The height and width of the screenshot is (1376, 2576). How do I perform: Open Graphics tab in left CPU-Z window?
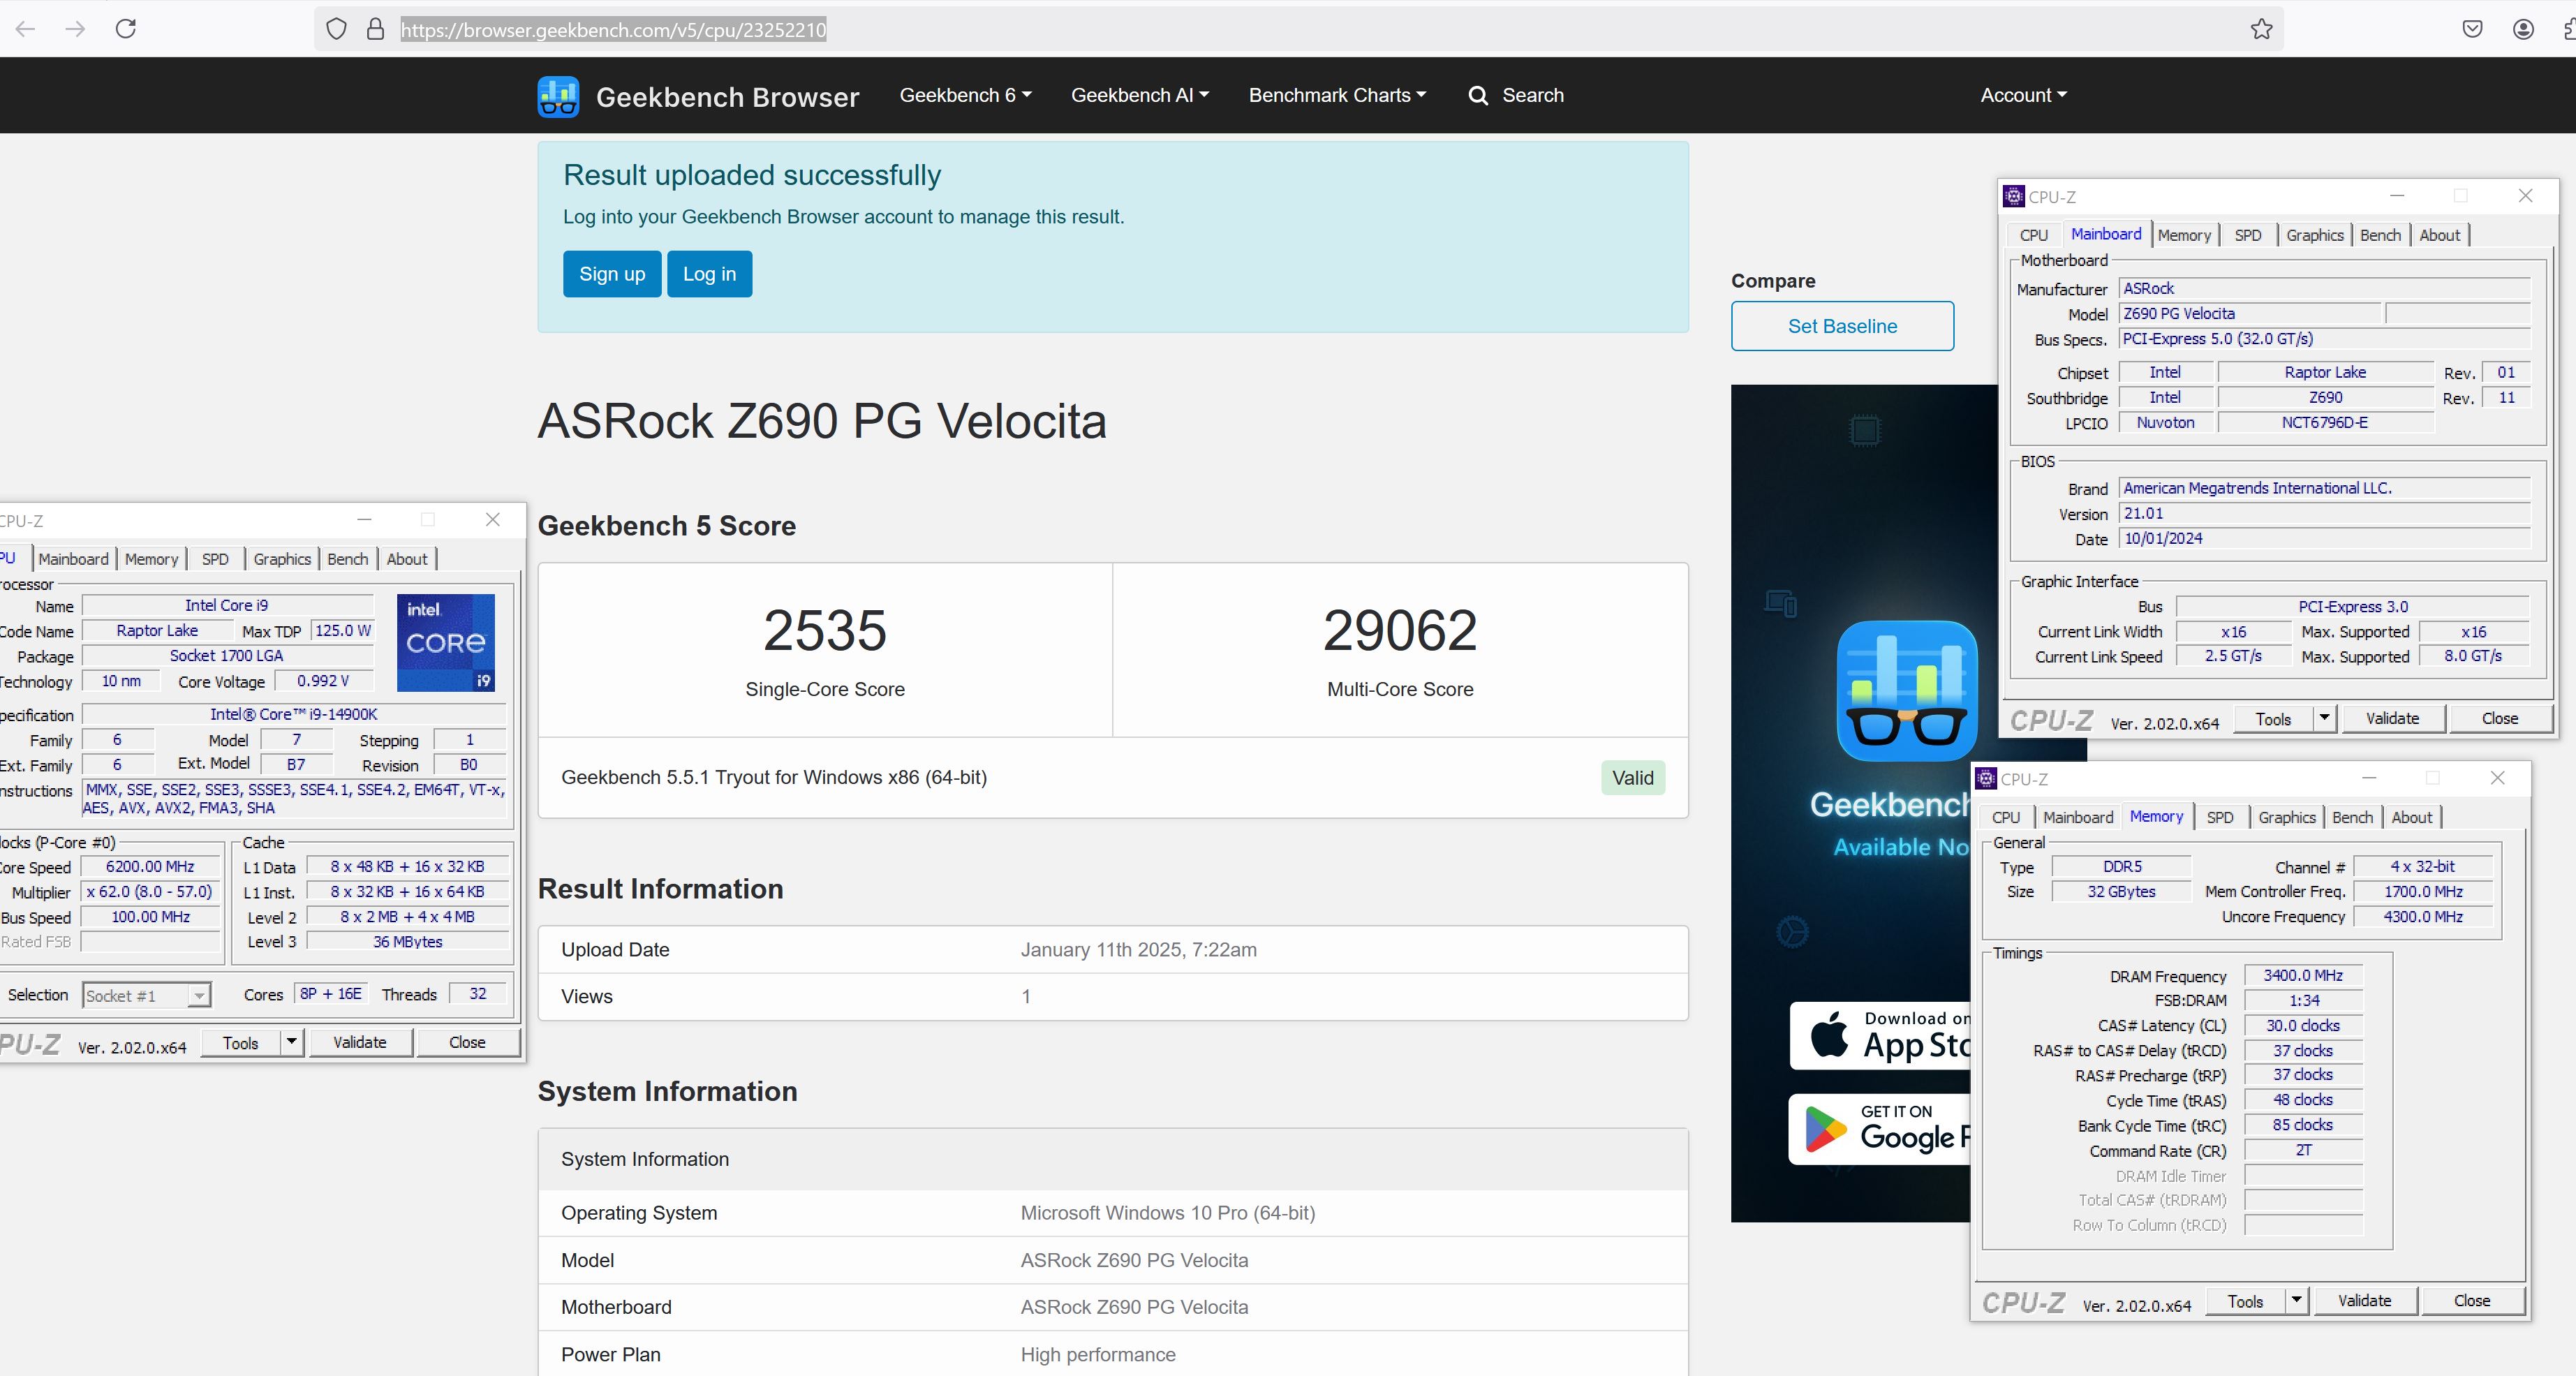point(282,559)
